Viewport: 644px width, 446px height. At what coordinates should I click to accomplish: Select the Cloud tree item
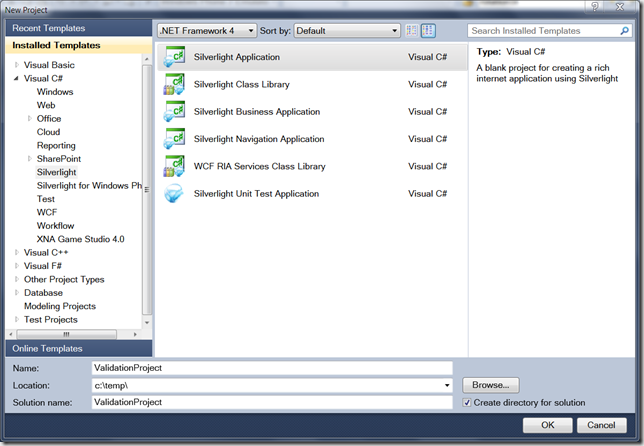click(48, 132)
